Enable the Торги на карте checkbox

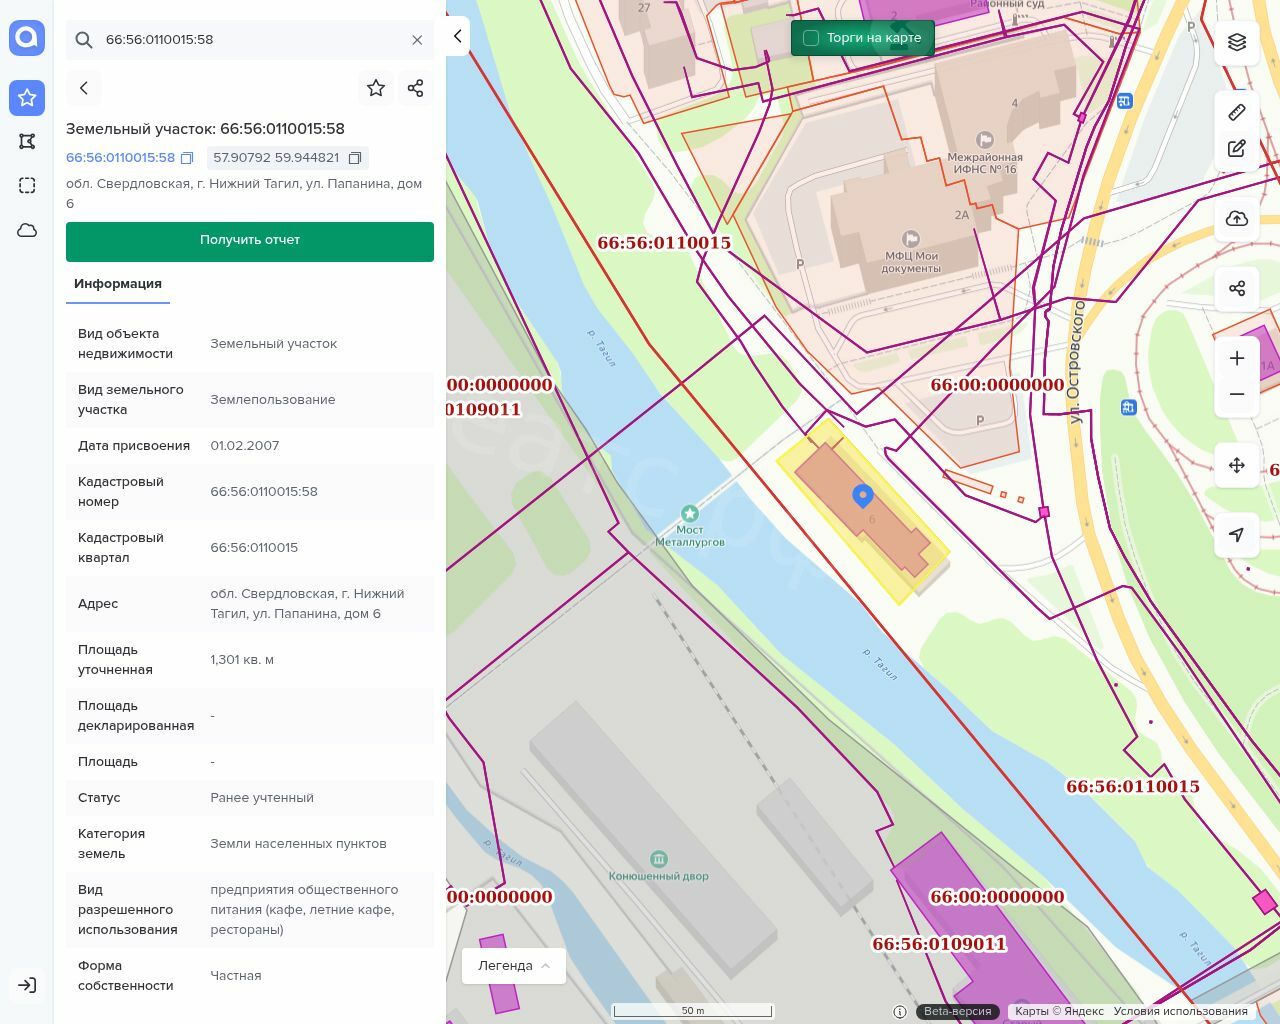pos(811,38)
